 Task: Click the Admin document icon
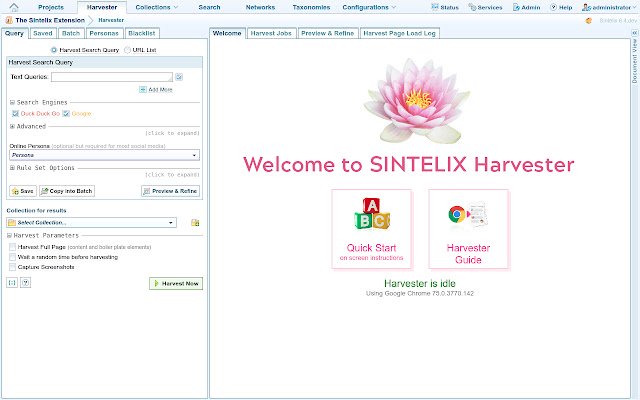tap(516, 7)
